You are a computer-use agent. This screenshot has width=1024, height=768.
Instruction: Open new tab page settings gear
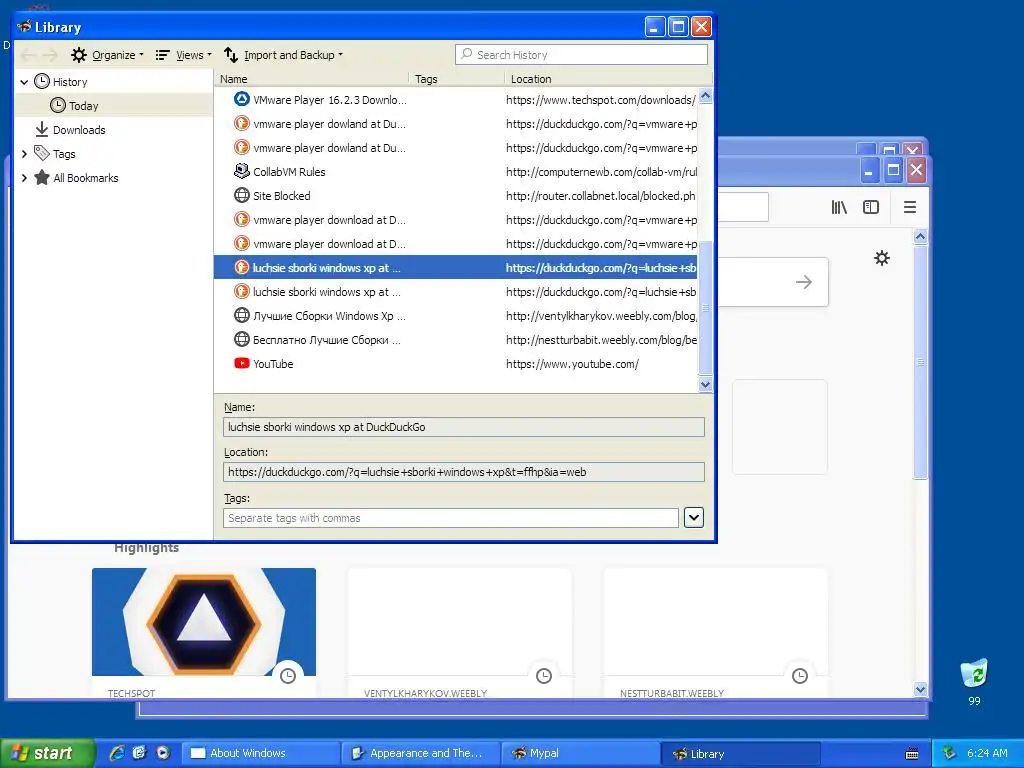tap(882, 258)
